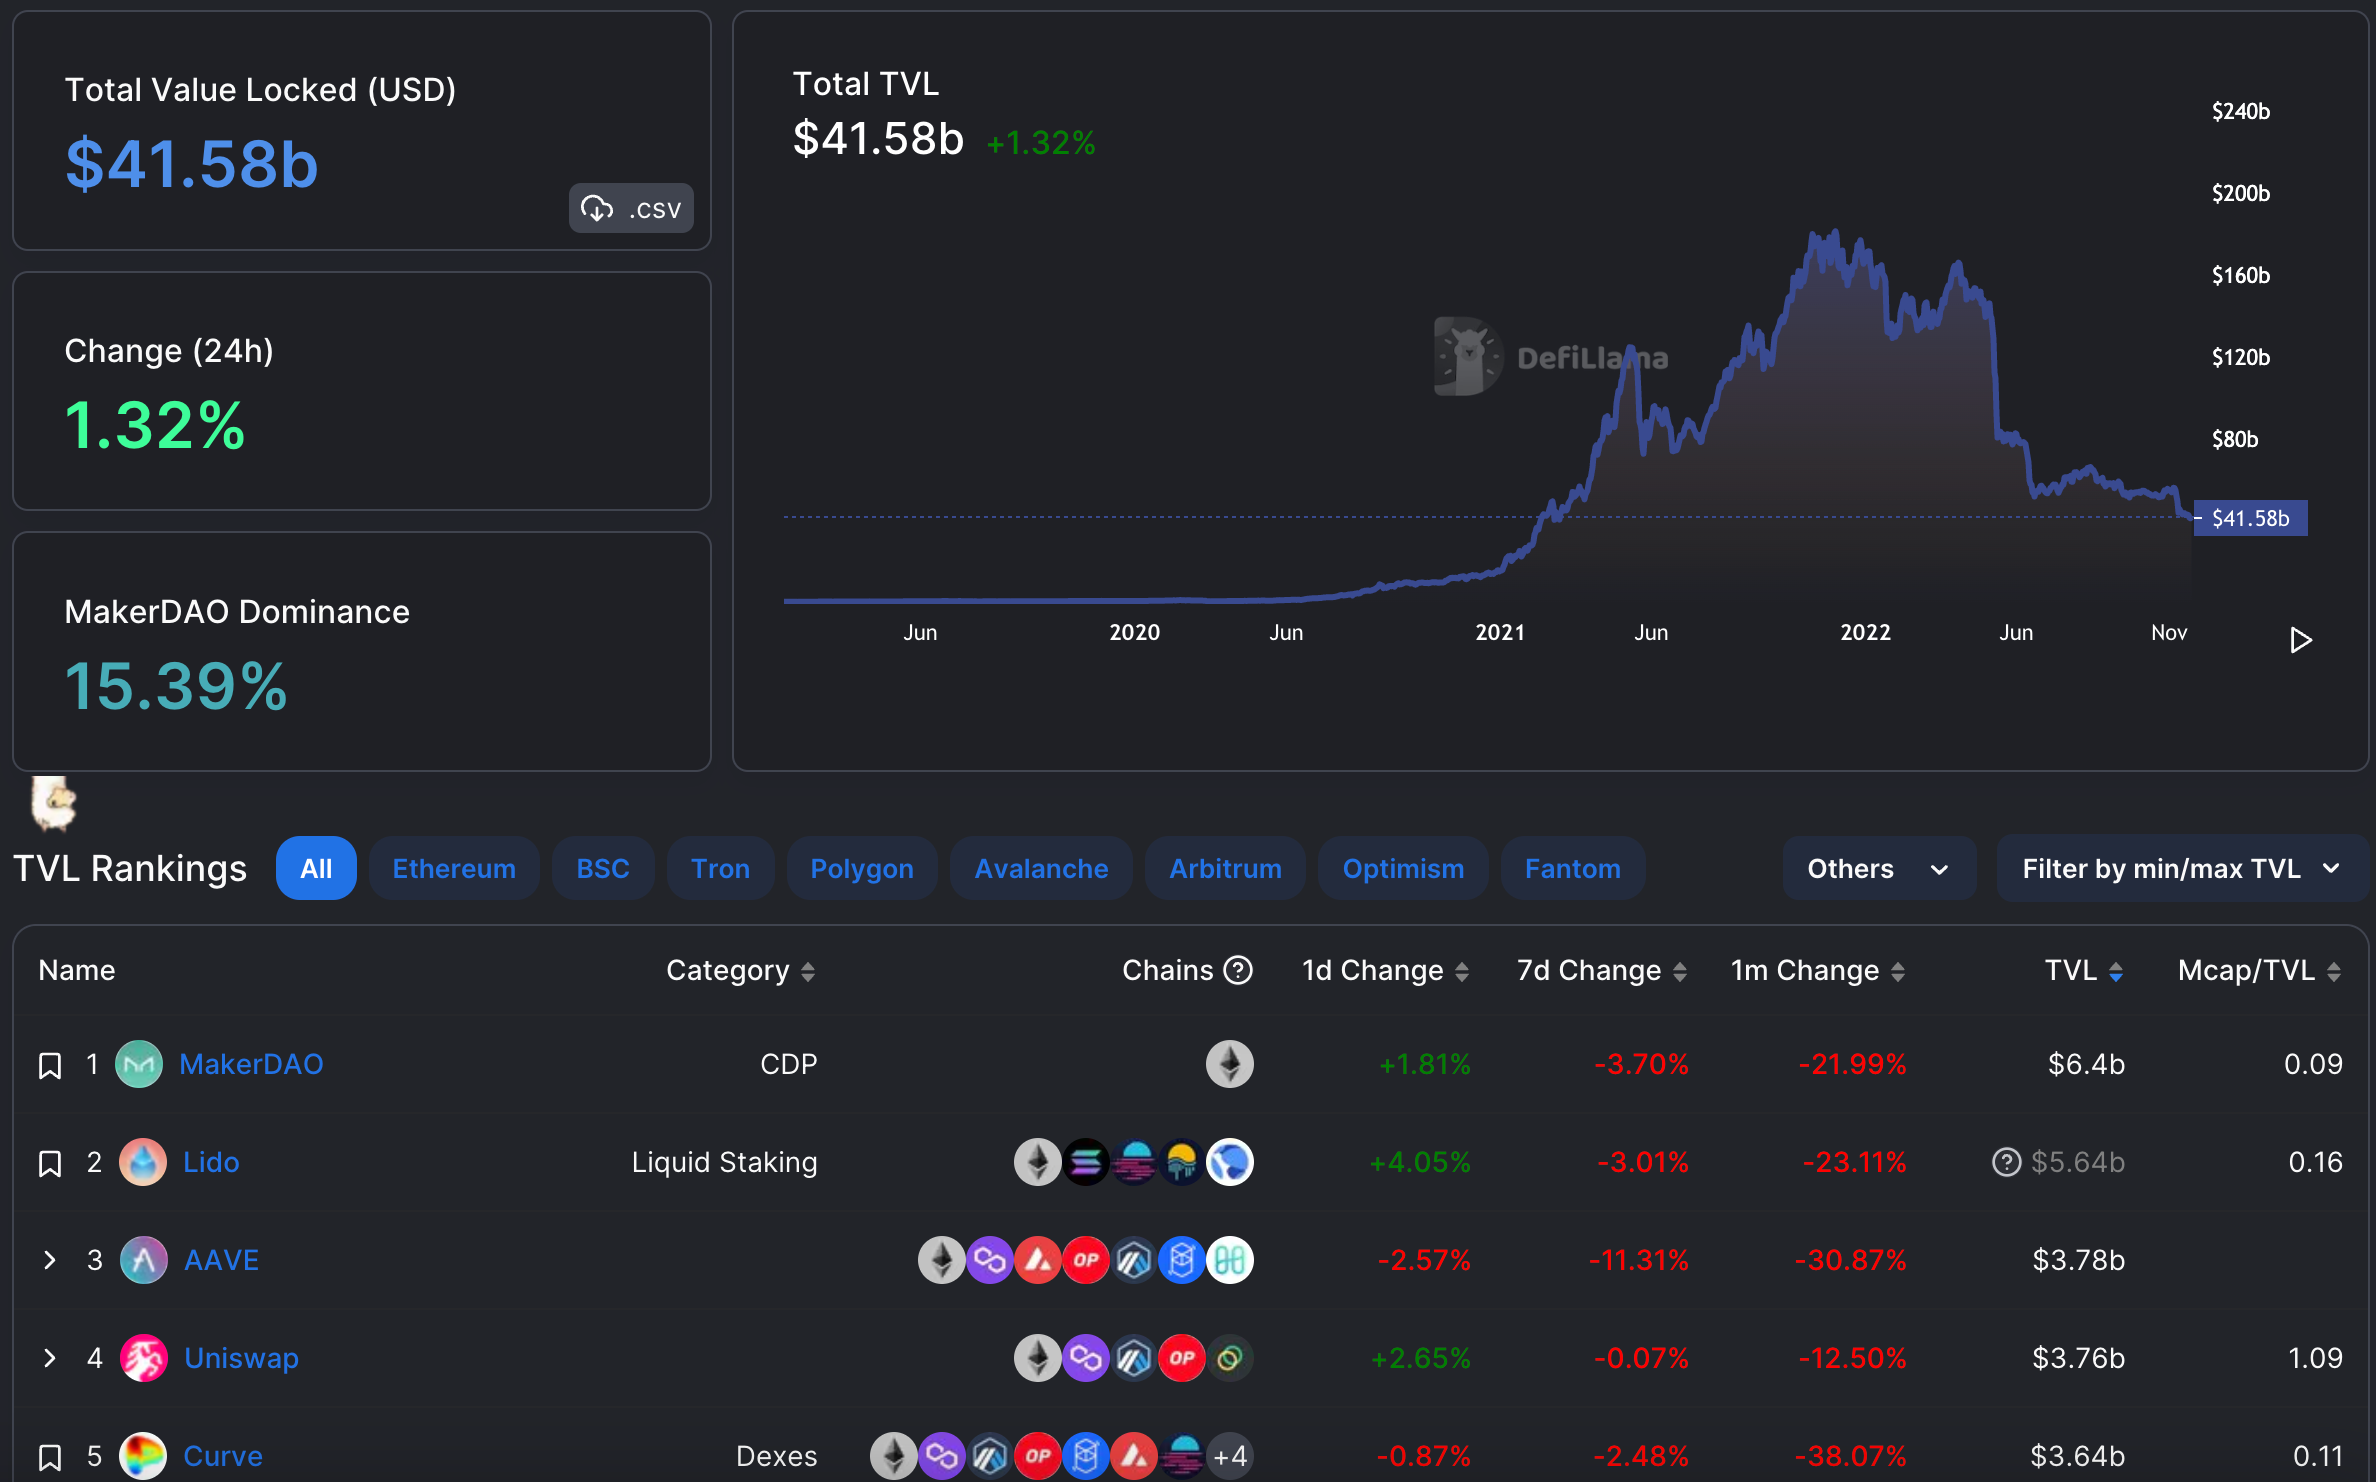Toggle the bookmark for the Curve row

click(x=50, y=1457)
